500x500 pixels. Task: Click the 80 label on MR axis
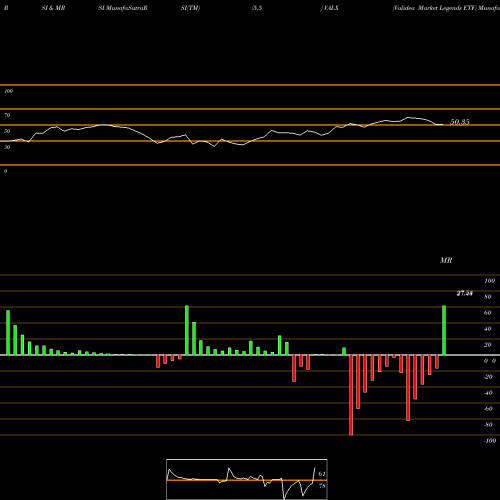pyautogui.click(x=488, y=297)
